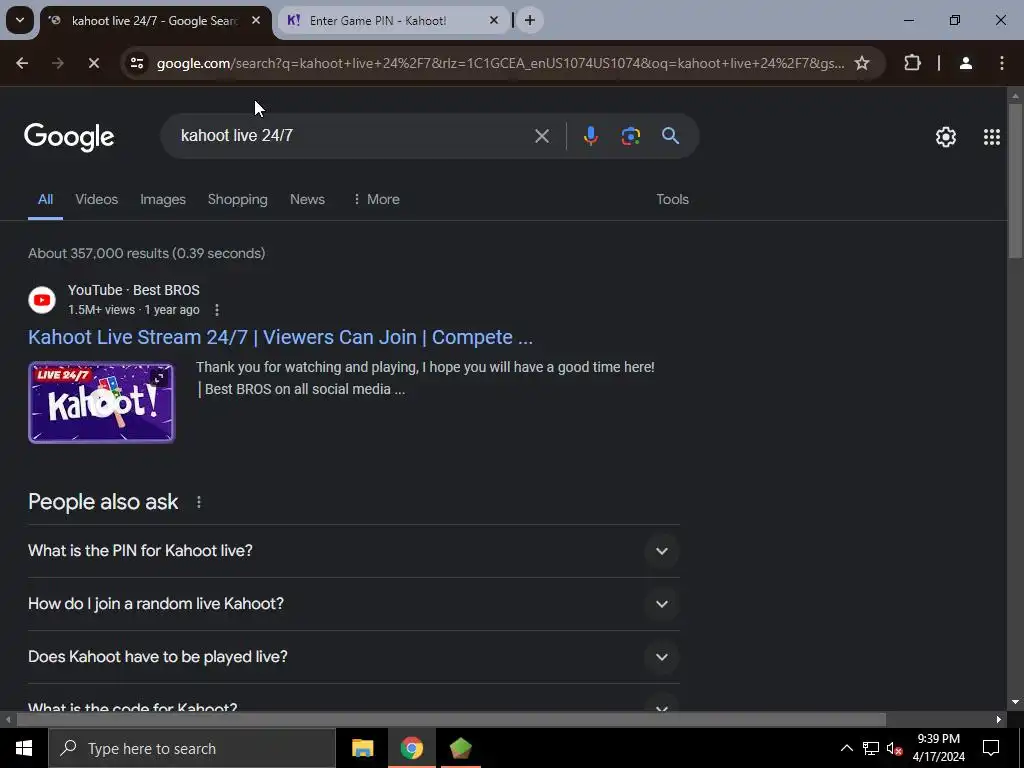This screenshot has height=768, width=1024.
Task: Go back to the previous page
Action: [x=22, y=63]
